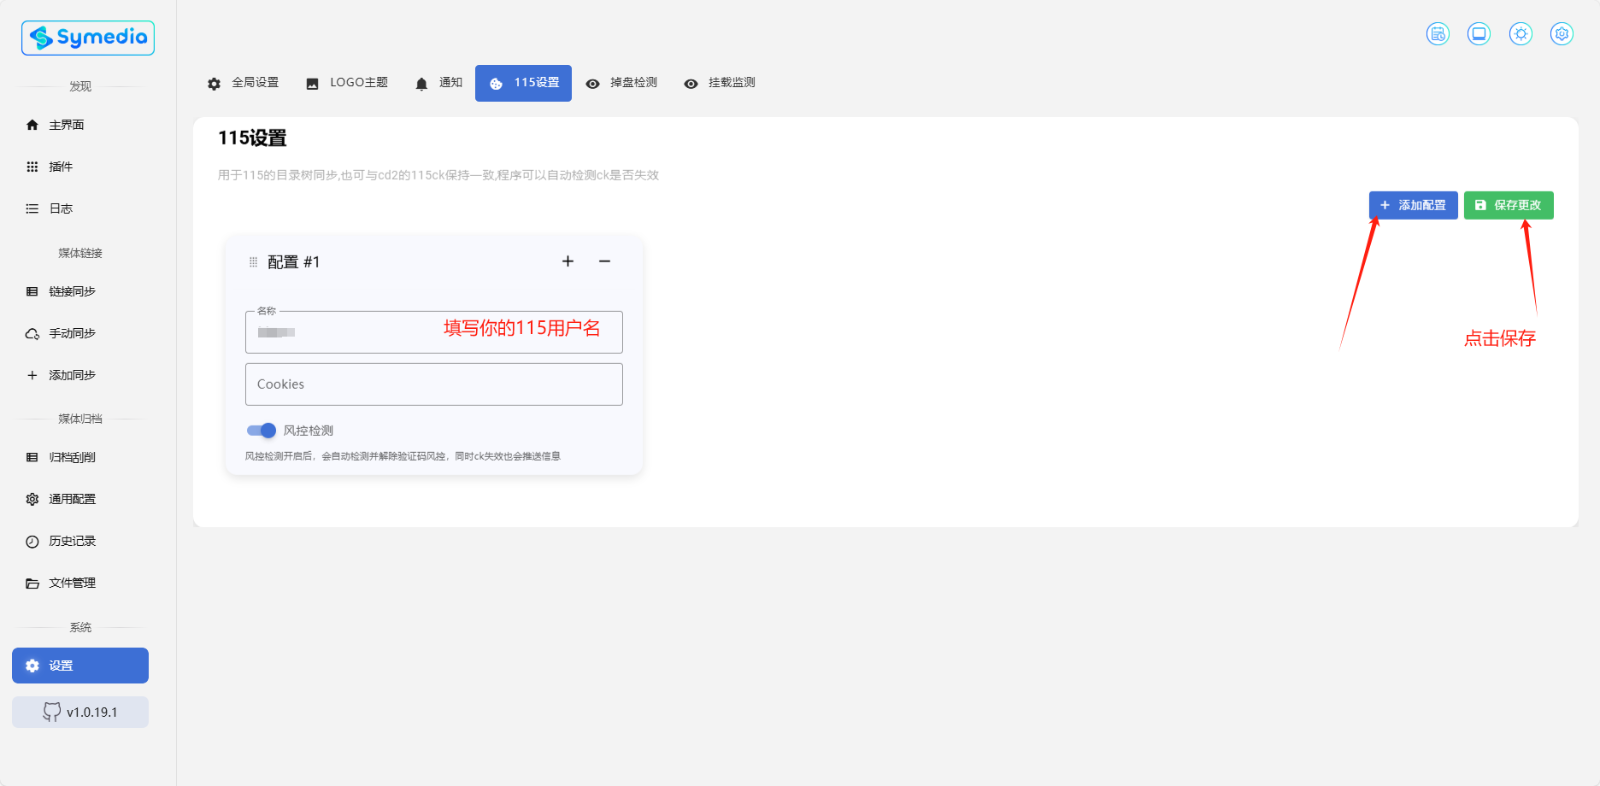
Task: Select the 115设置 tab
Action: [523, 83]
